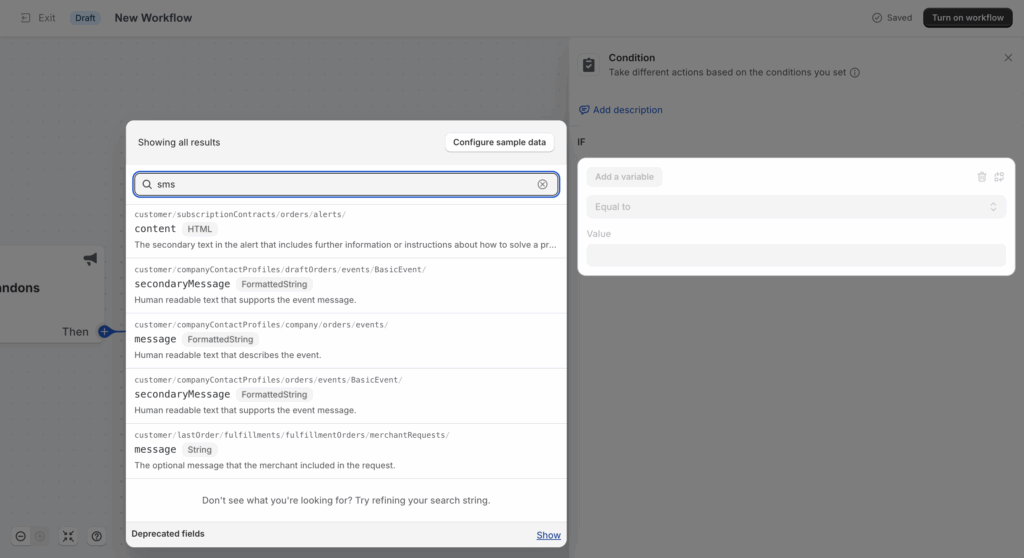Image resolution: width=1024 pixels, height=558 pixels.
Task: Click Add a variable button
Action: click(x=624, y=176)
